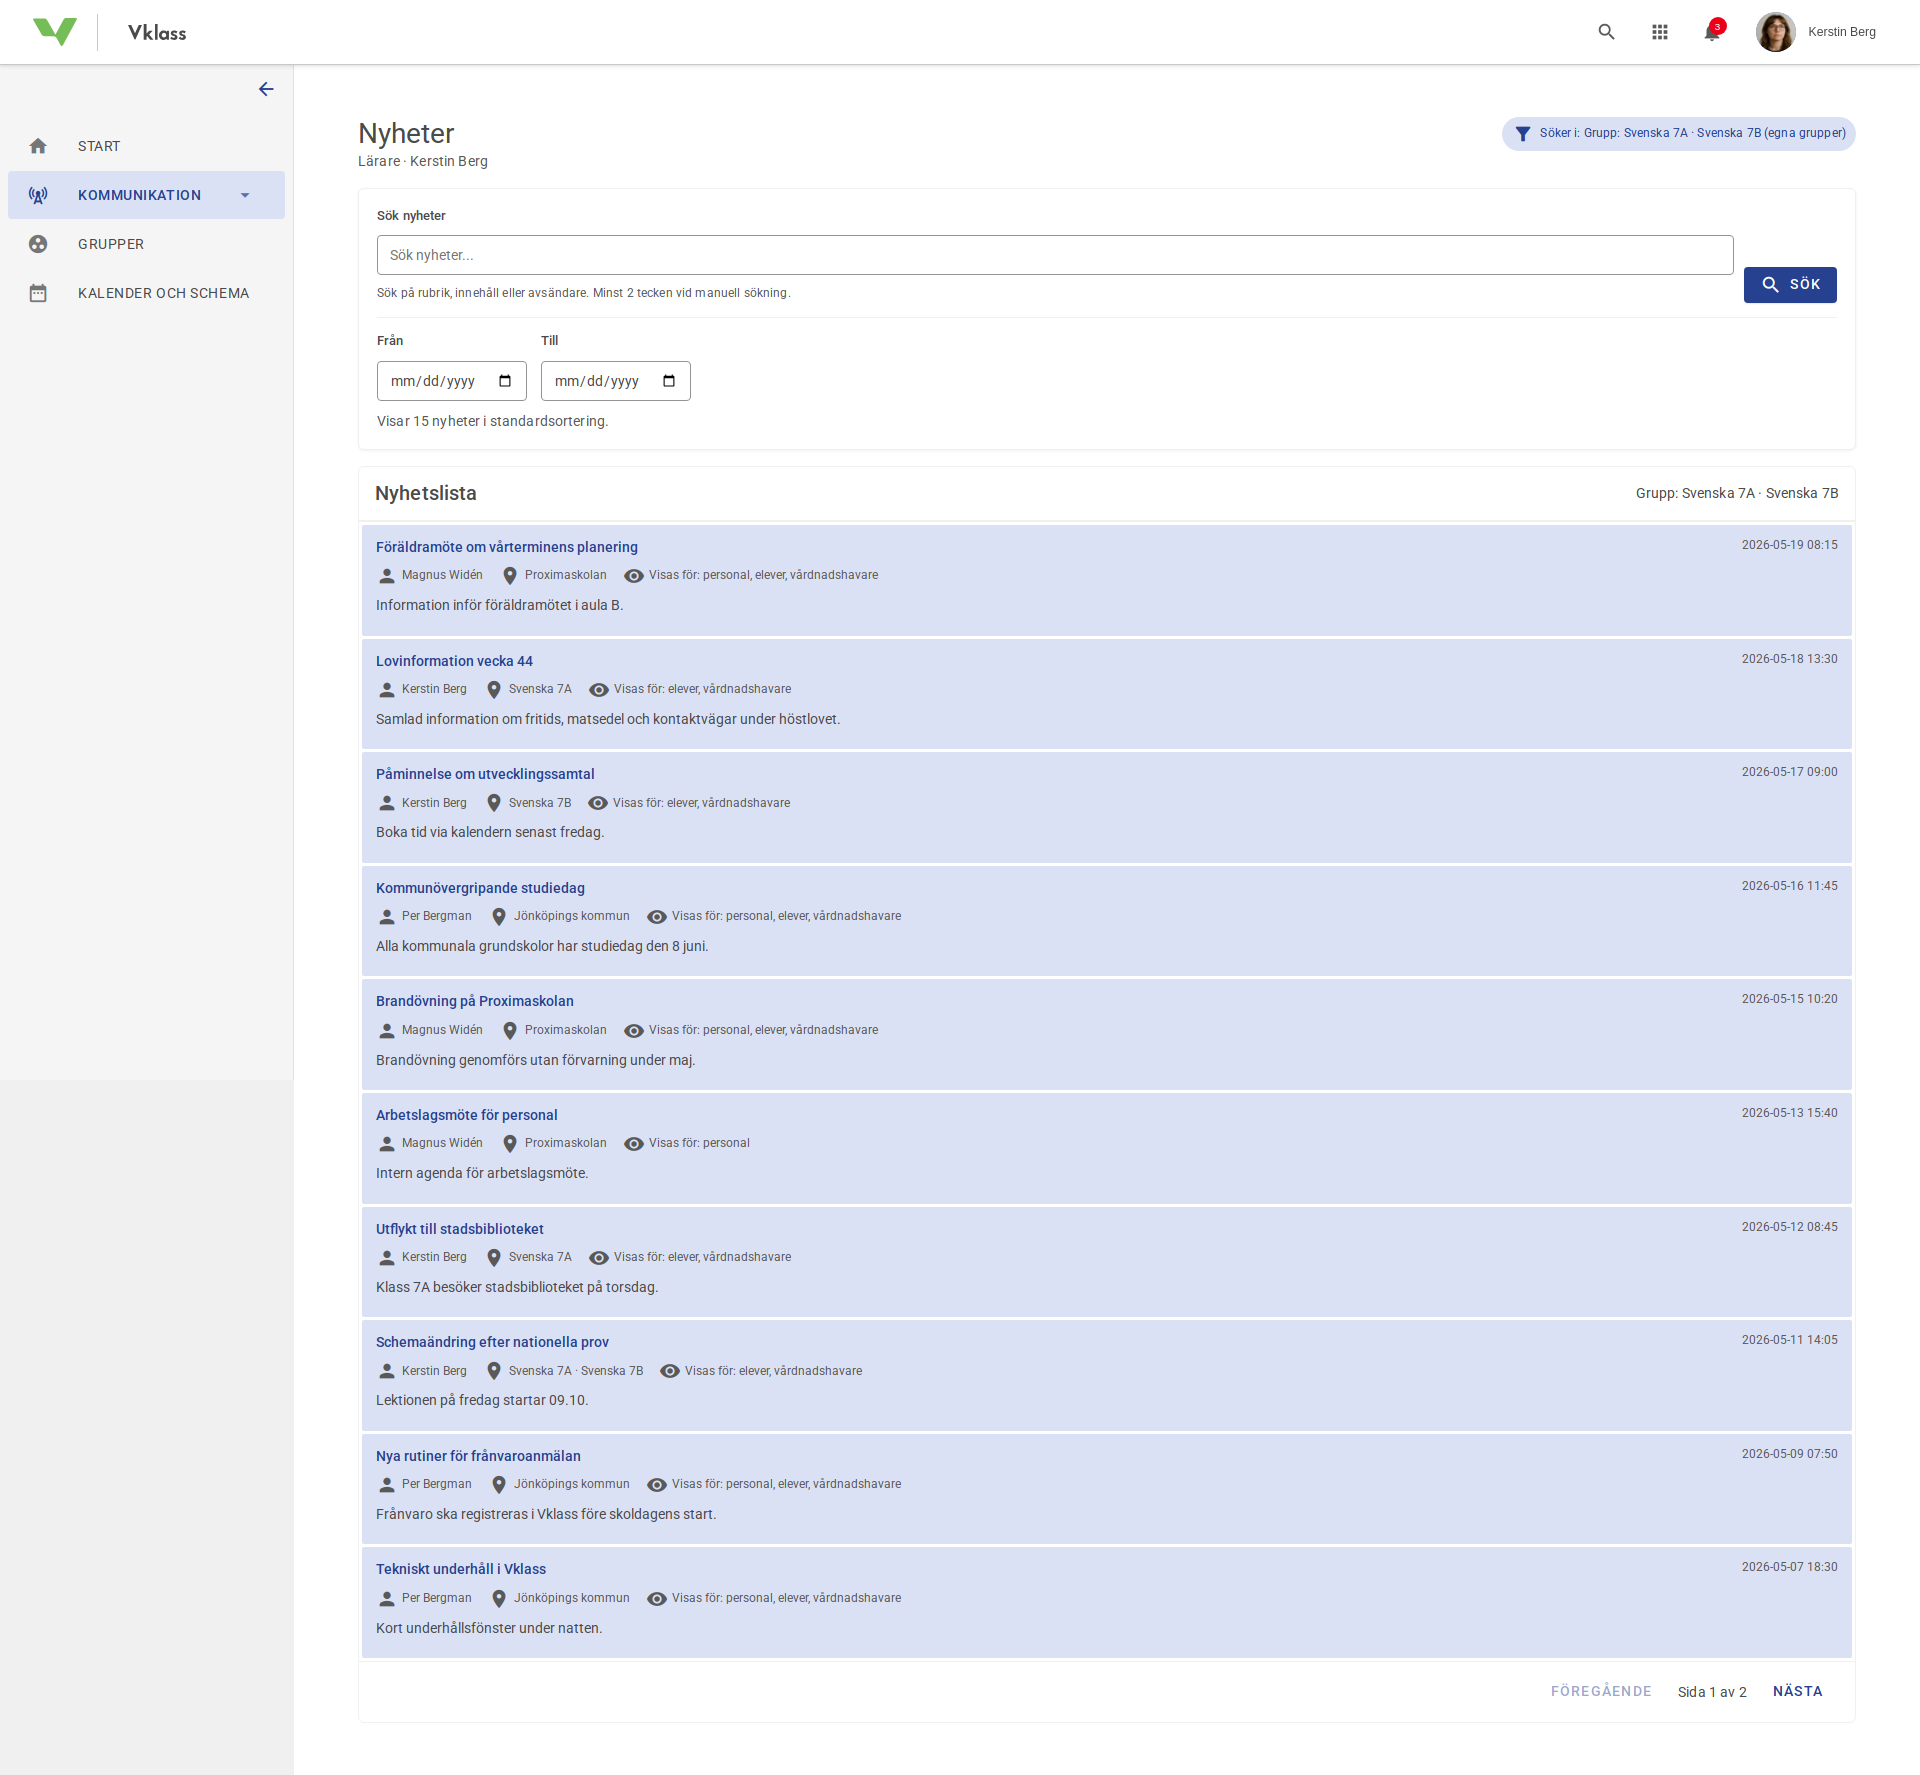This screenshot has height=1775, width=1920.
Task: Open news Brandövning på Proximaskolan
Action: click(475, 1001)
